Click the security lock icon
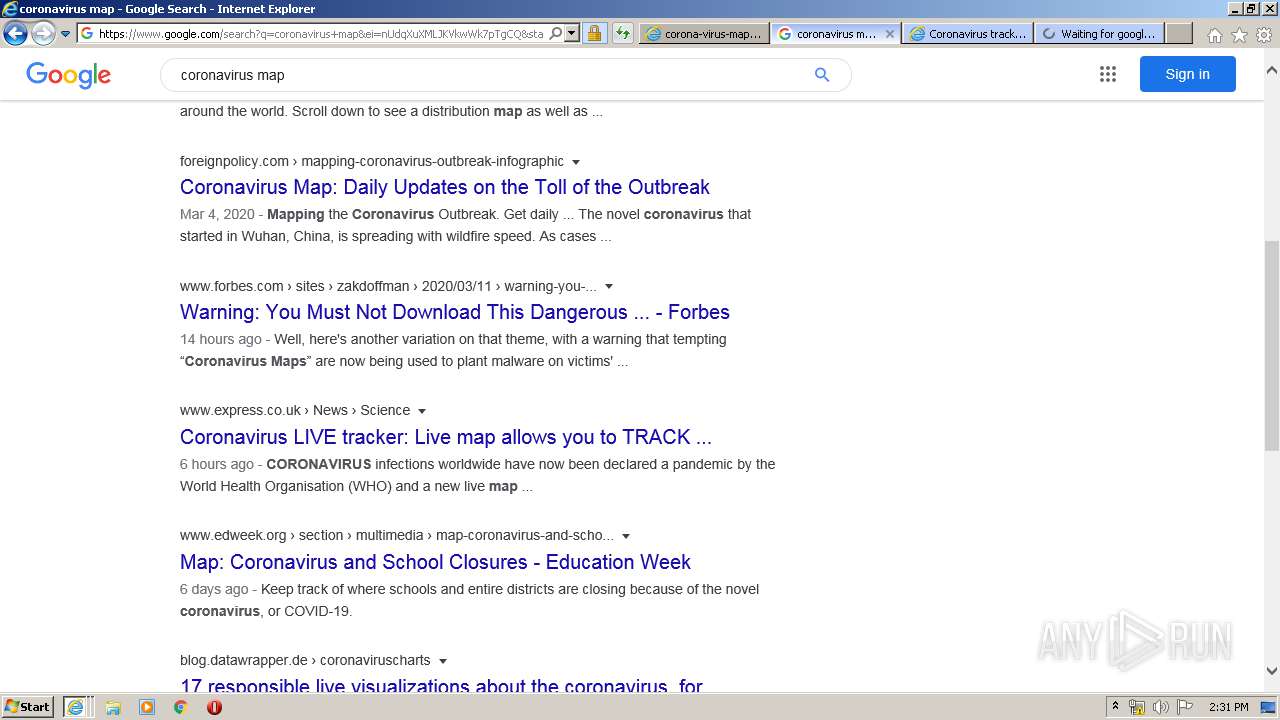Screen dimensions: 1280x720 594,33
